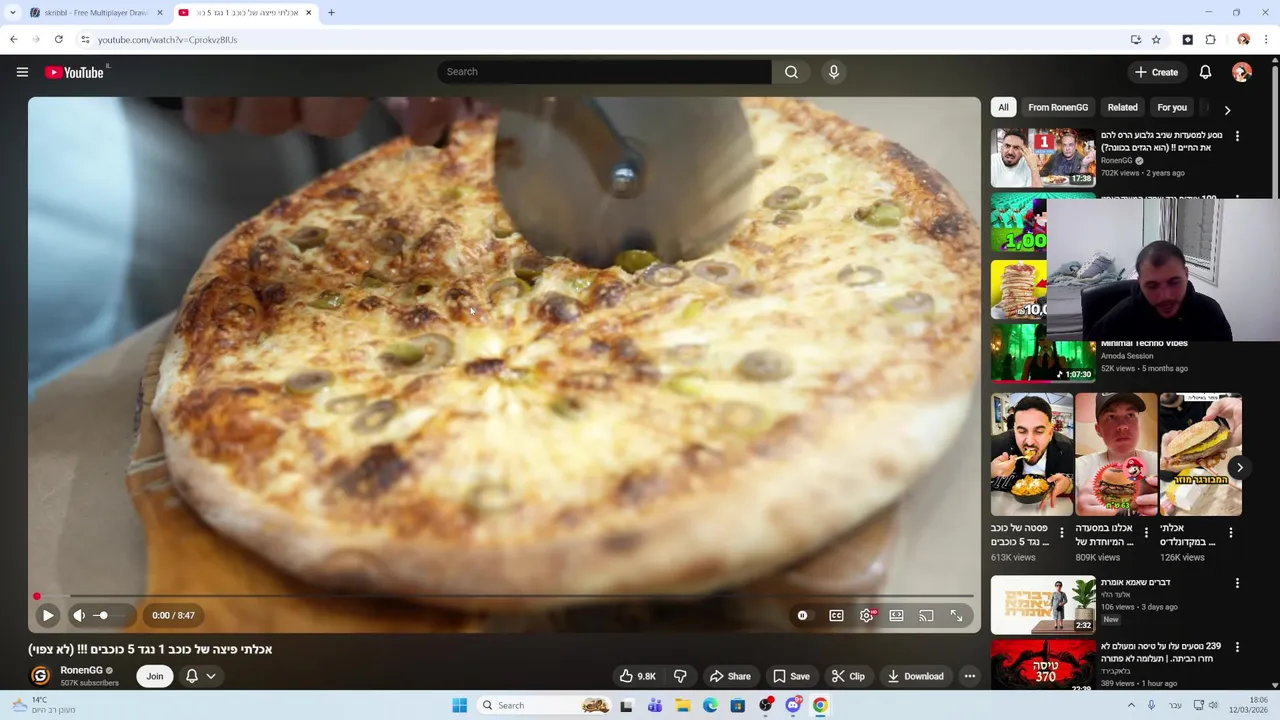
Task: Reload the current page
Action: (59, 40)
